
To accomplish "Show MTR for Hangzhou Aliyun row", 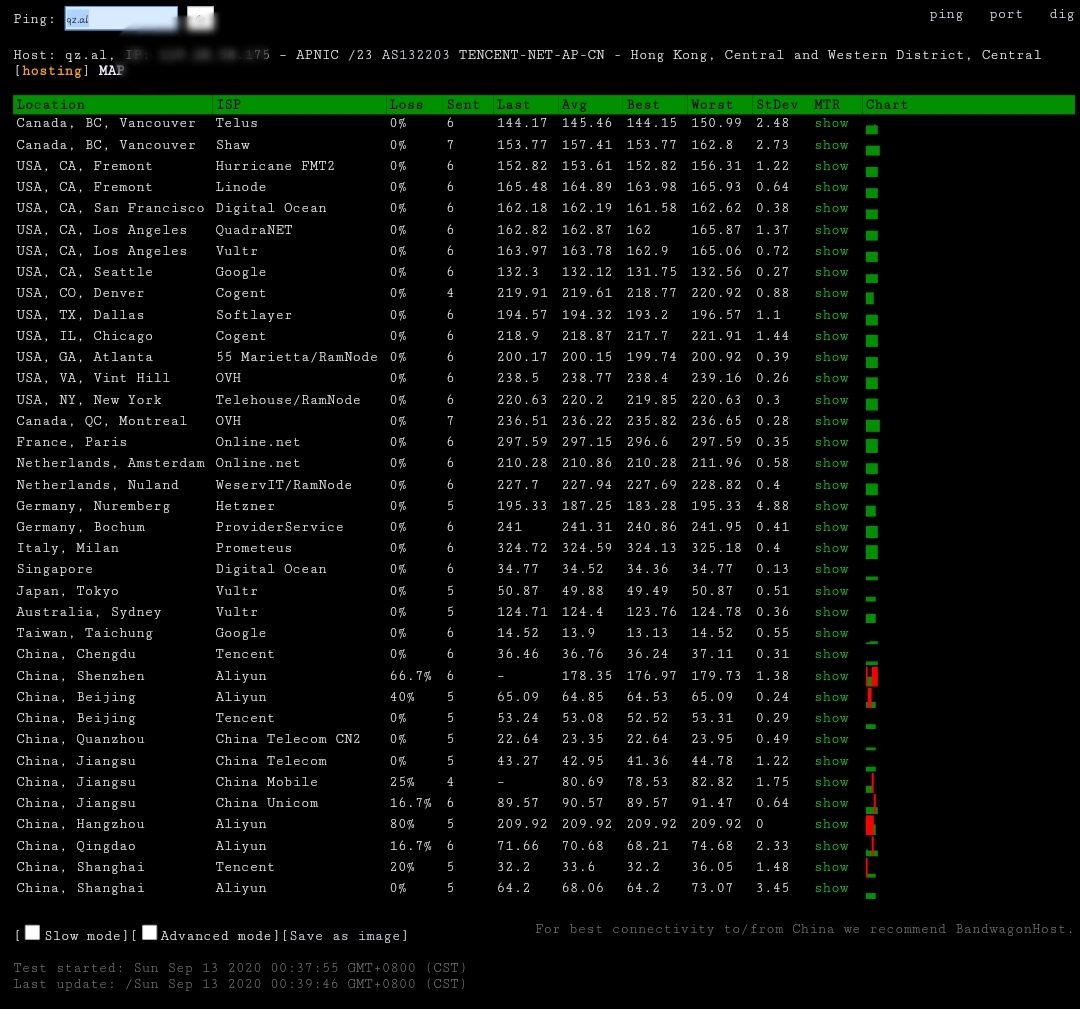I will pos(831,824).
